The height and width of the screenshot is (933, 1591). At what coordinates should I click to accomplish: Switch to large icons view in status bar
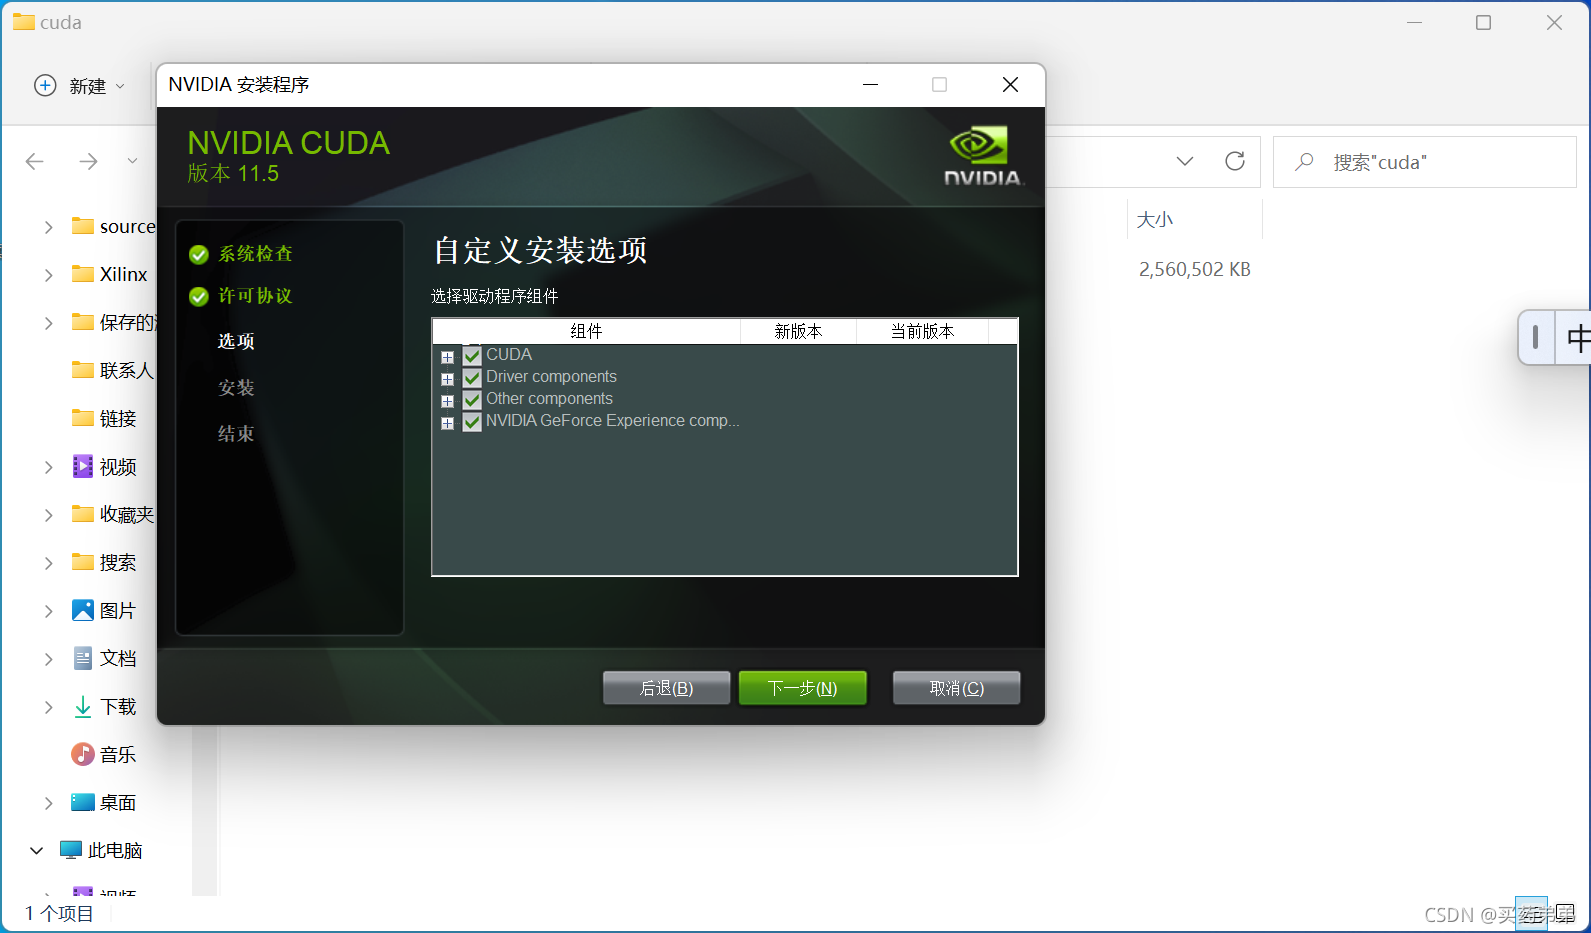(x=1565, y=912)
